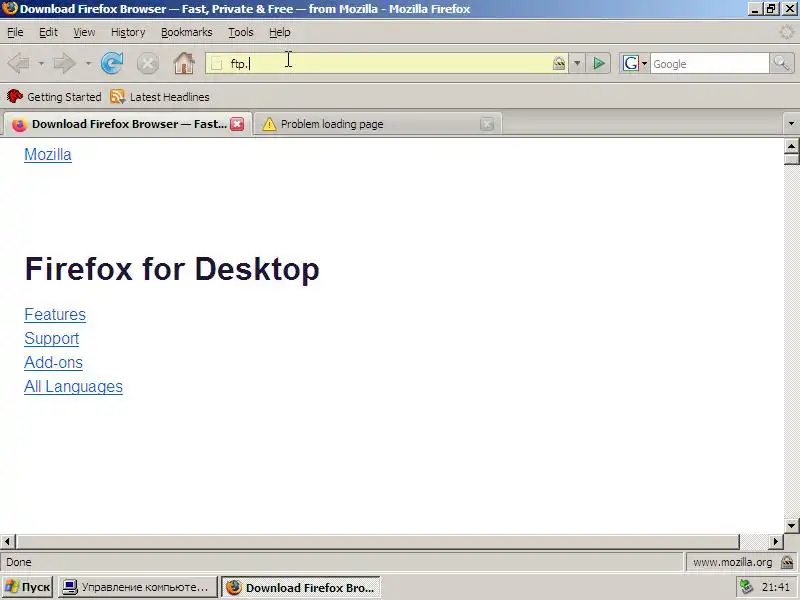Open the Bookmarks menu

tap(187, 32)
